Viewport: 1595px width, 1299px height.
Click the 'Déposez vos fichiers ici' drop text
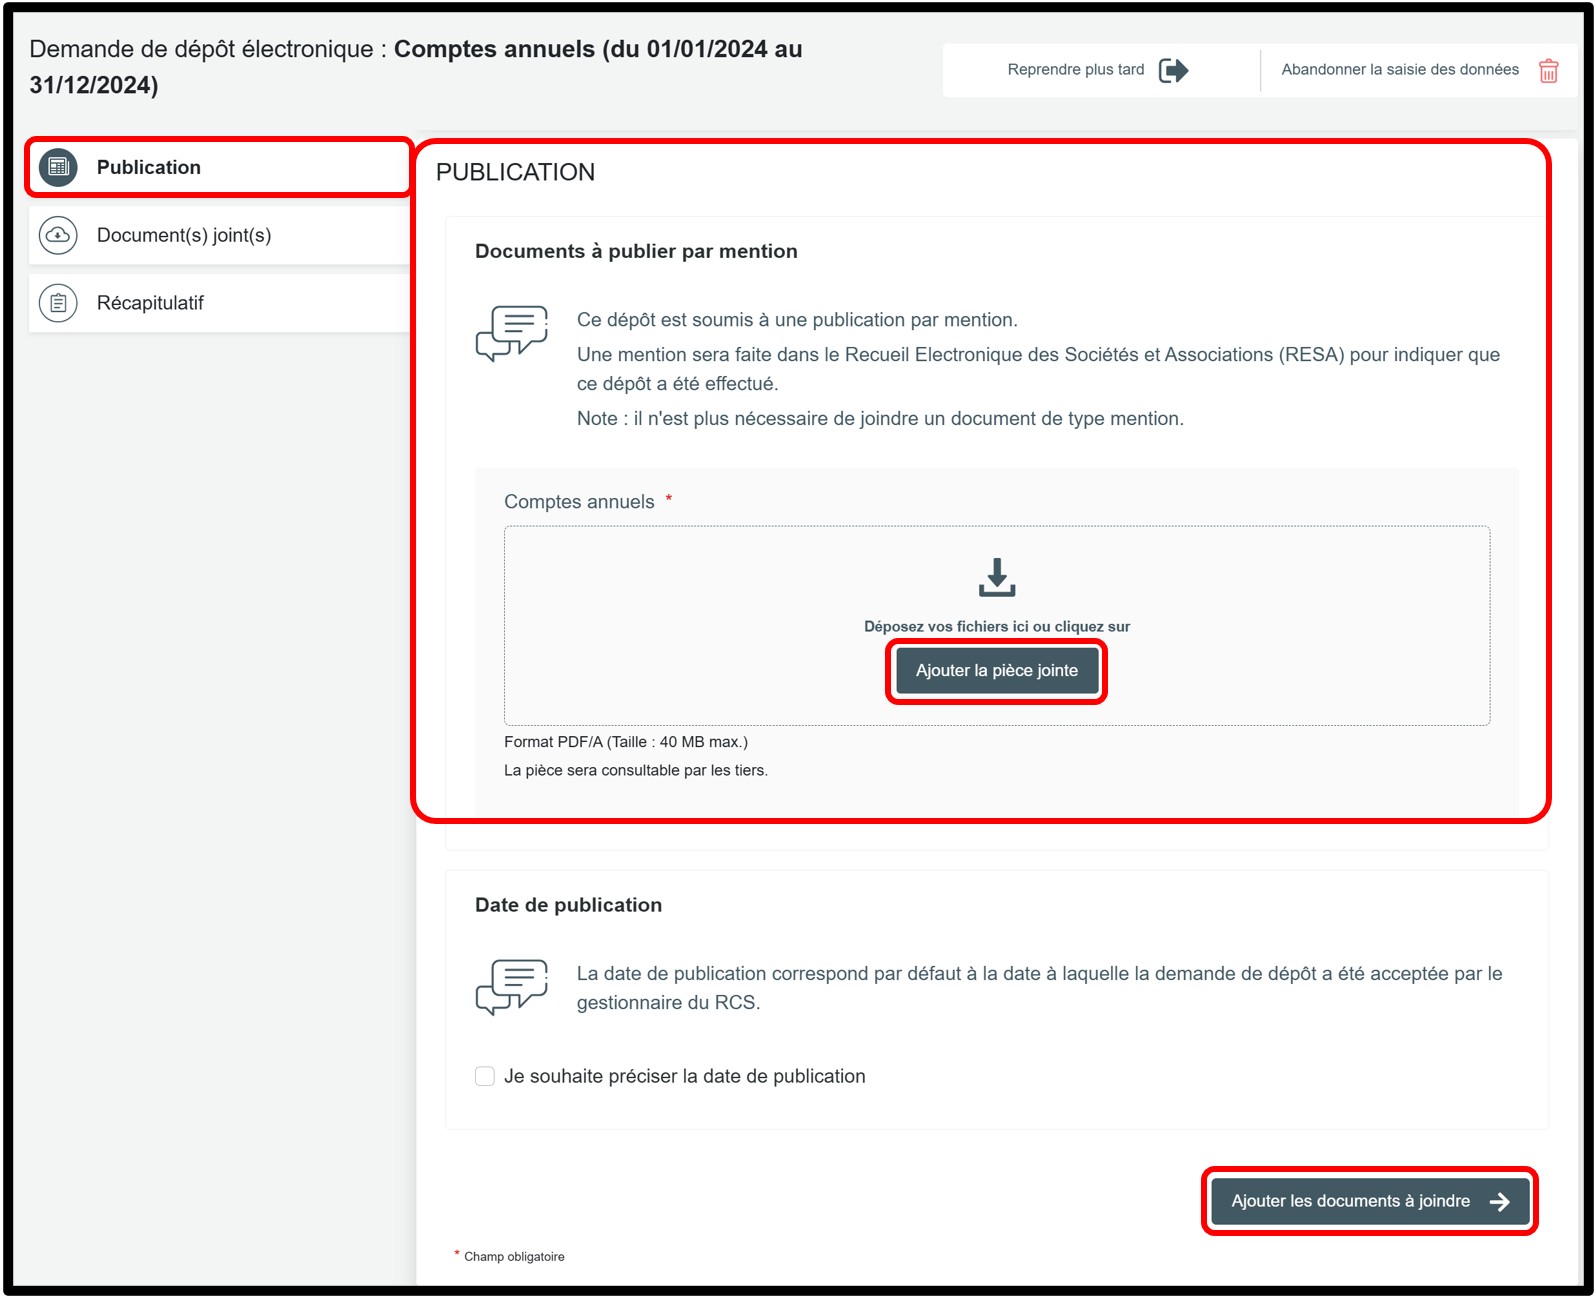996,627
